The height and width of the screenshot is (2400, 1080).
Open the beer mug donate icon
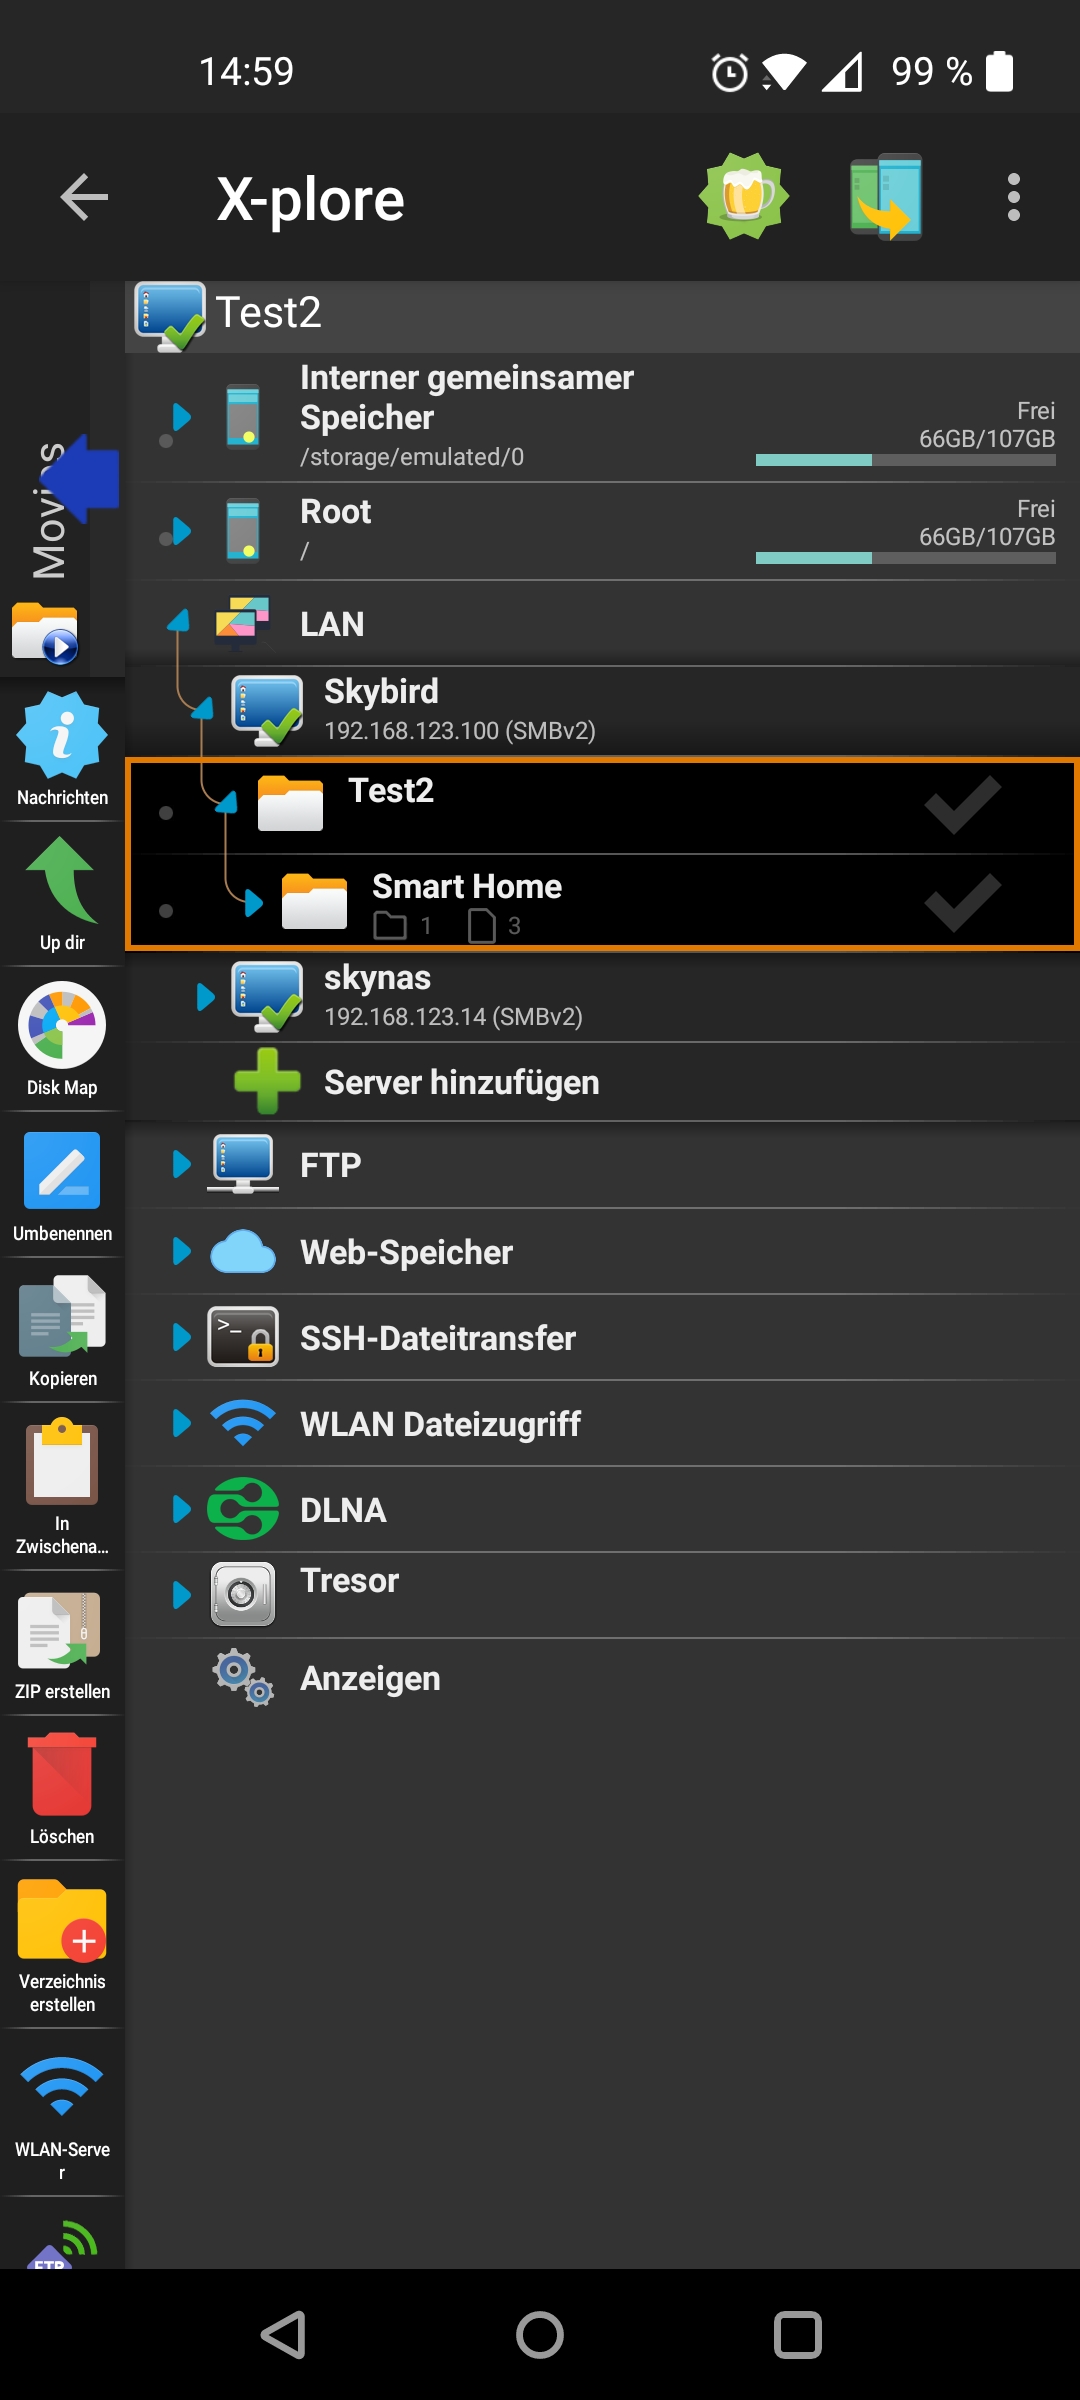pyautogui.click(x=744, y=196)
